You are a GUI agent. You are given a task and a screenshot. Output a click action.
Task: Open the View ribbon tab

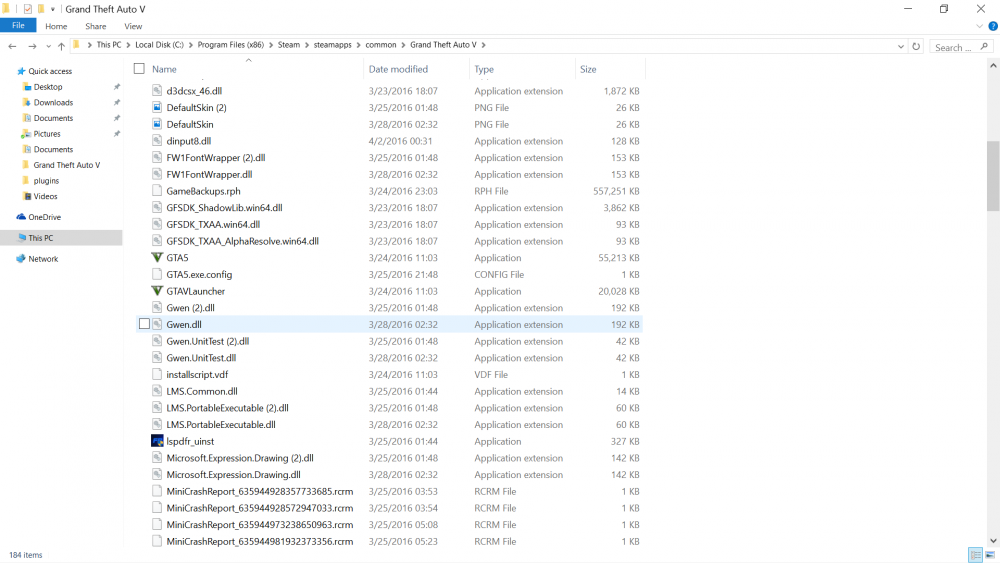[x=133, y=26]
